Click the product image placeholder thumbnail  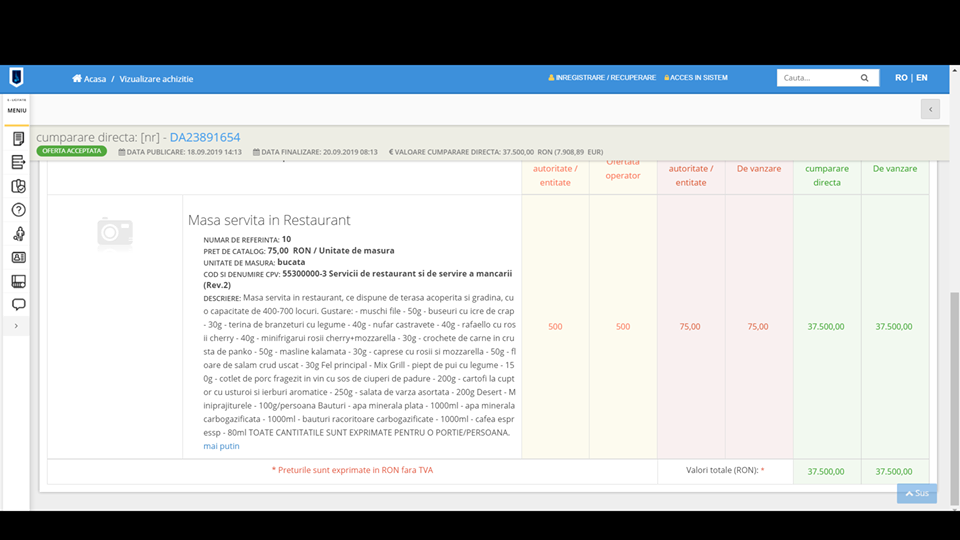click(x=115, y=232)
